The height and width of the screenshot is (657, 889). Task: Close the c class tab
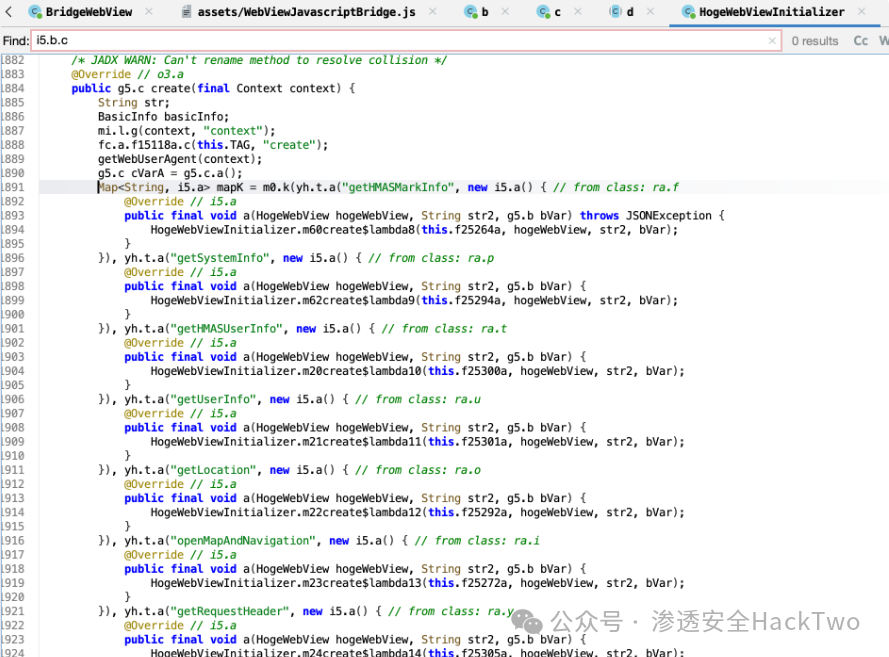578,11
